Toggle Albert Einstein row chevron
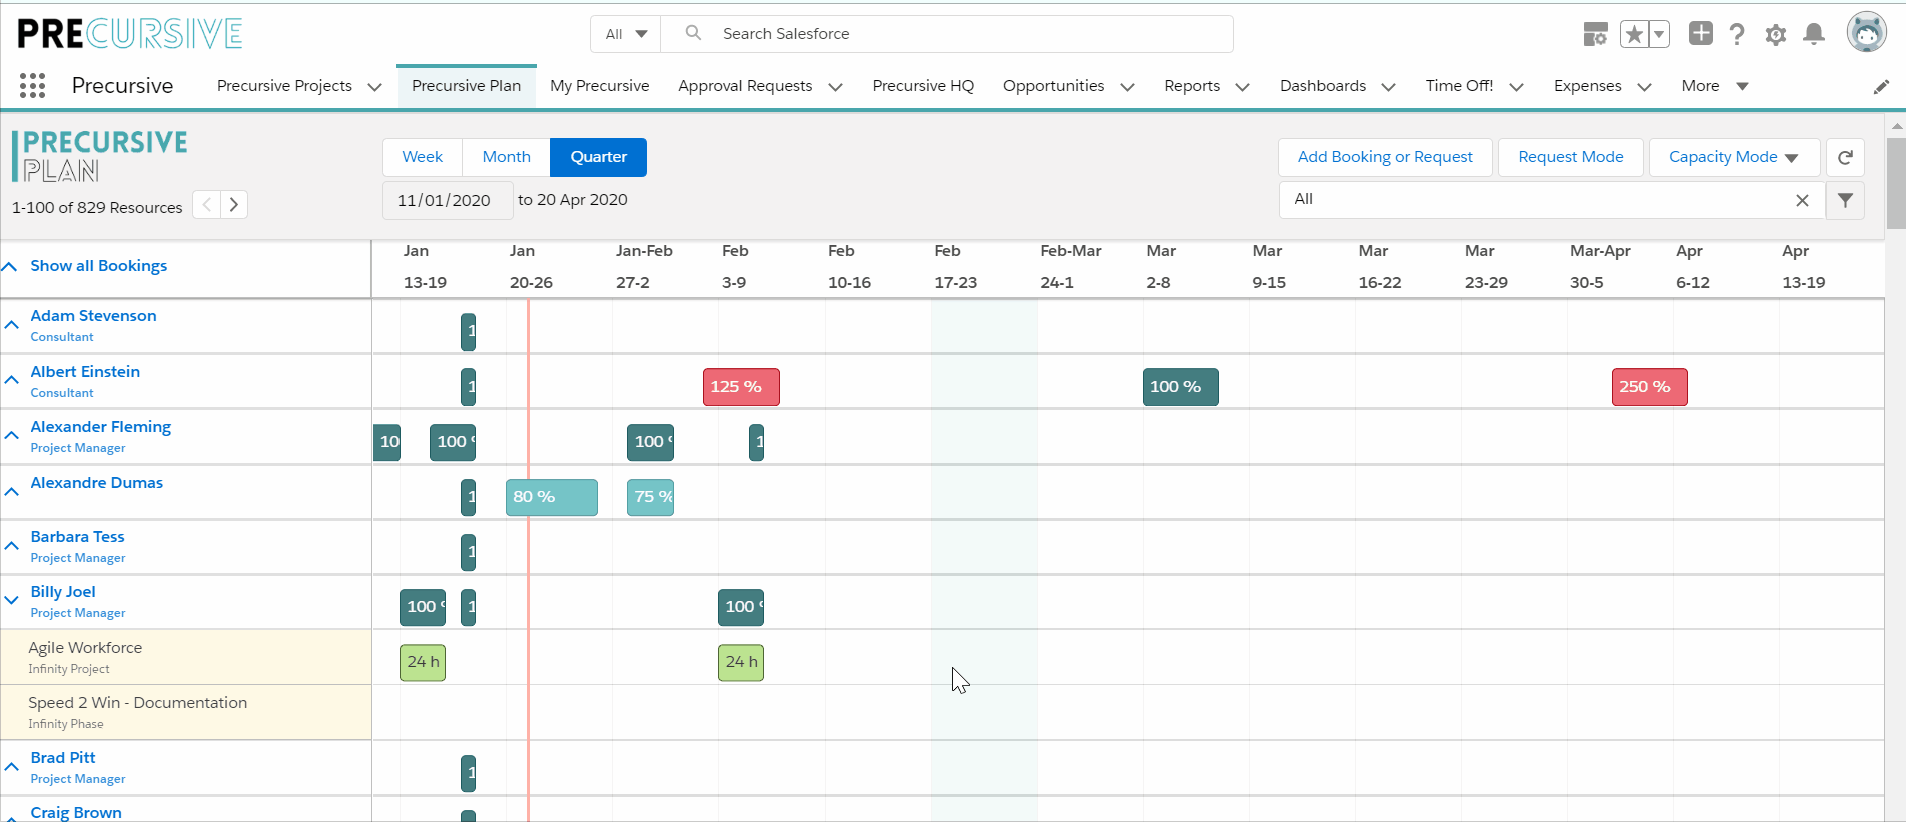Screen dimensions: 1906x822 (x=11, y=380)
